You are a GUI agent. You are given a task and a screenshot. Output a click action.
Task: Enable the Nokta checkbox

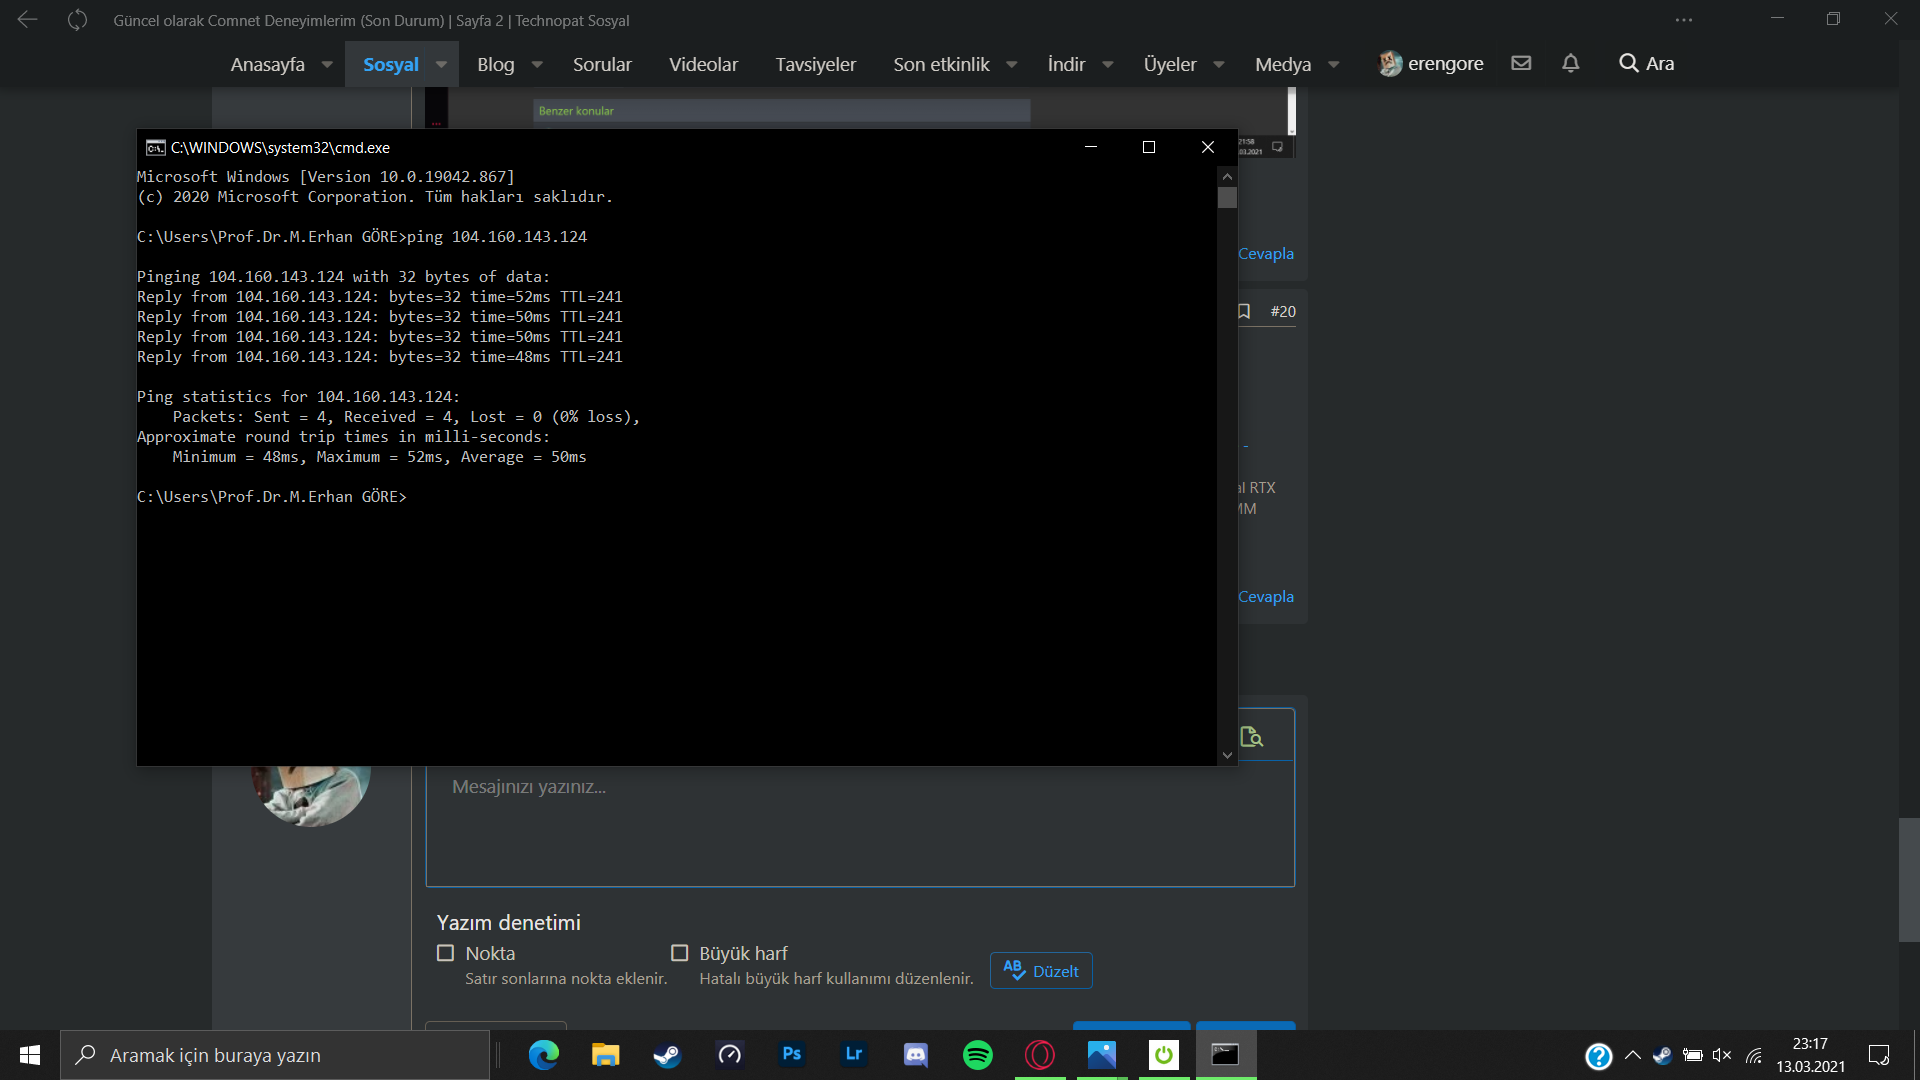coord(446,953)
